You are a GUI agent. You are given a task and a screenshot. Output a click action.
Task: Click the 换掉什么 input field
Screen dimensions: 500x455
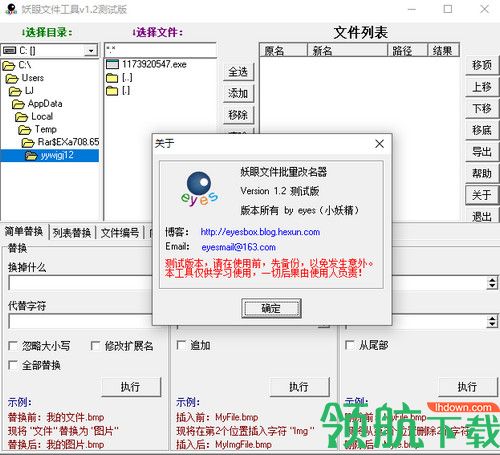[x=80, y=283]
